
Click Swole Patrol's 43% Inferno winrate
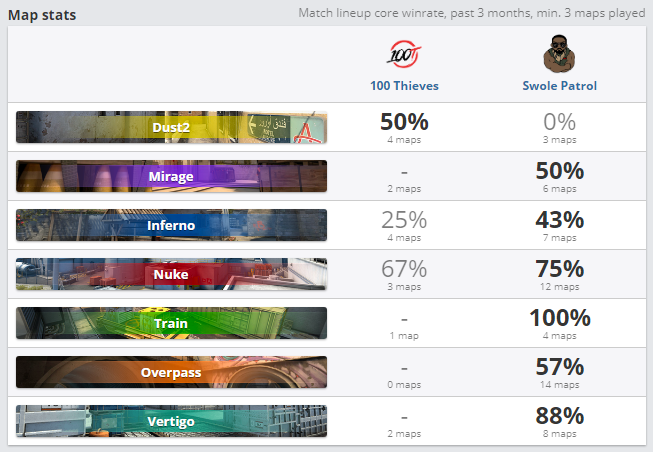pyautogui.click(x=559, y=220)
